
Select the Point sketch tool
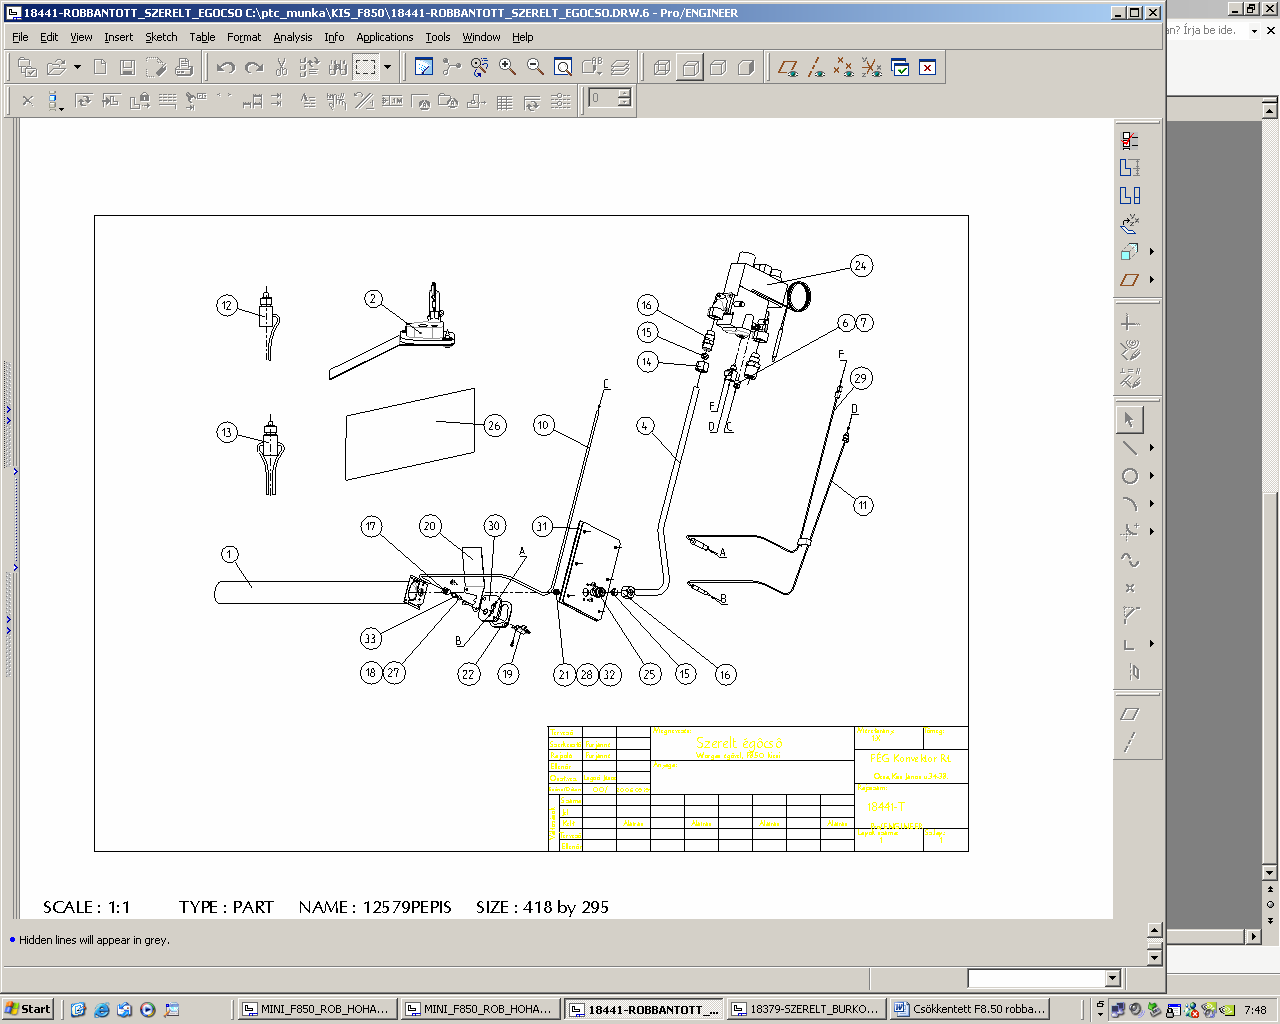click(1130, 588)
